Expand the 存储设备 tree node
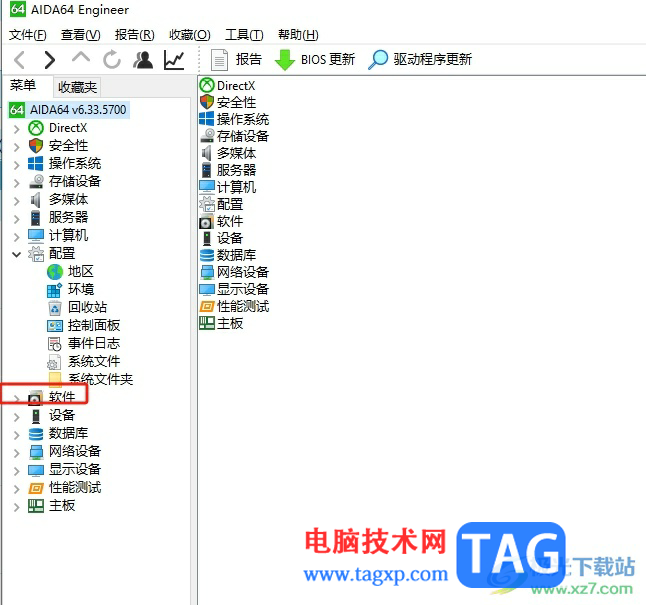The height and width of the screenshot is (605, 646). [x=16, y=183]
